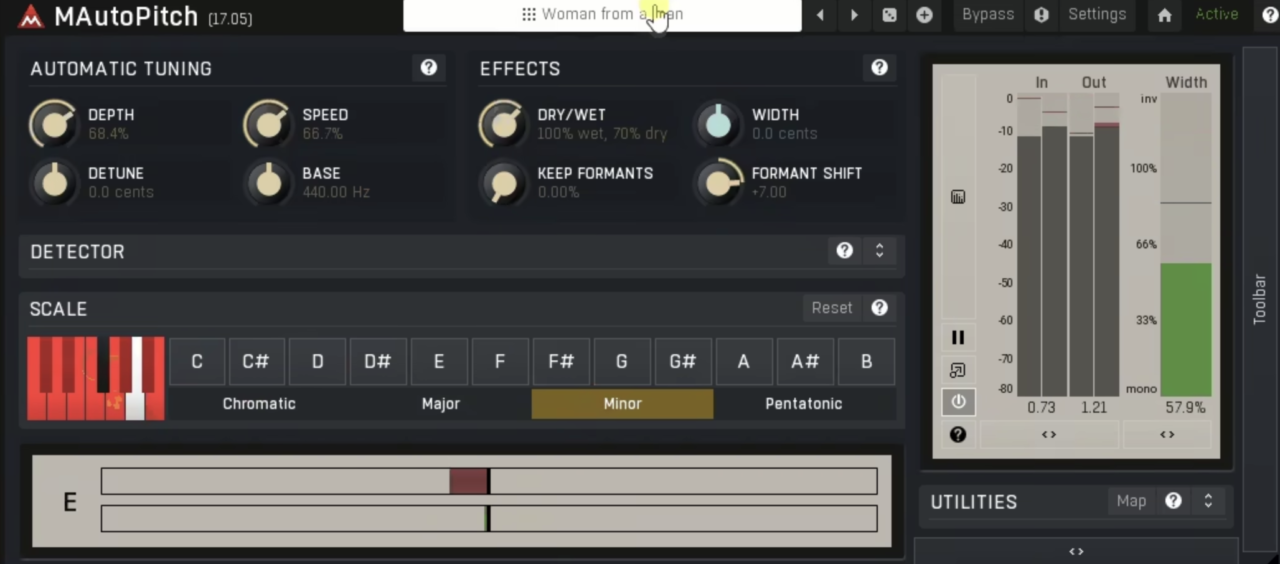Screen dimensions: 1280x564
Task: Click the FORMANT SHIFT knob
Action: (718, 182)
